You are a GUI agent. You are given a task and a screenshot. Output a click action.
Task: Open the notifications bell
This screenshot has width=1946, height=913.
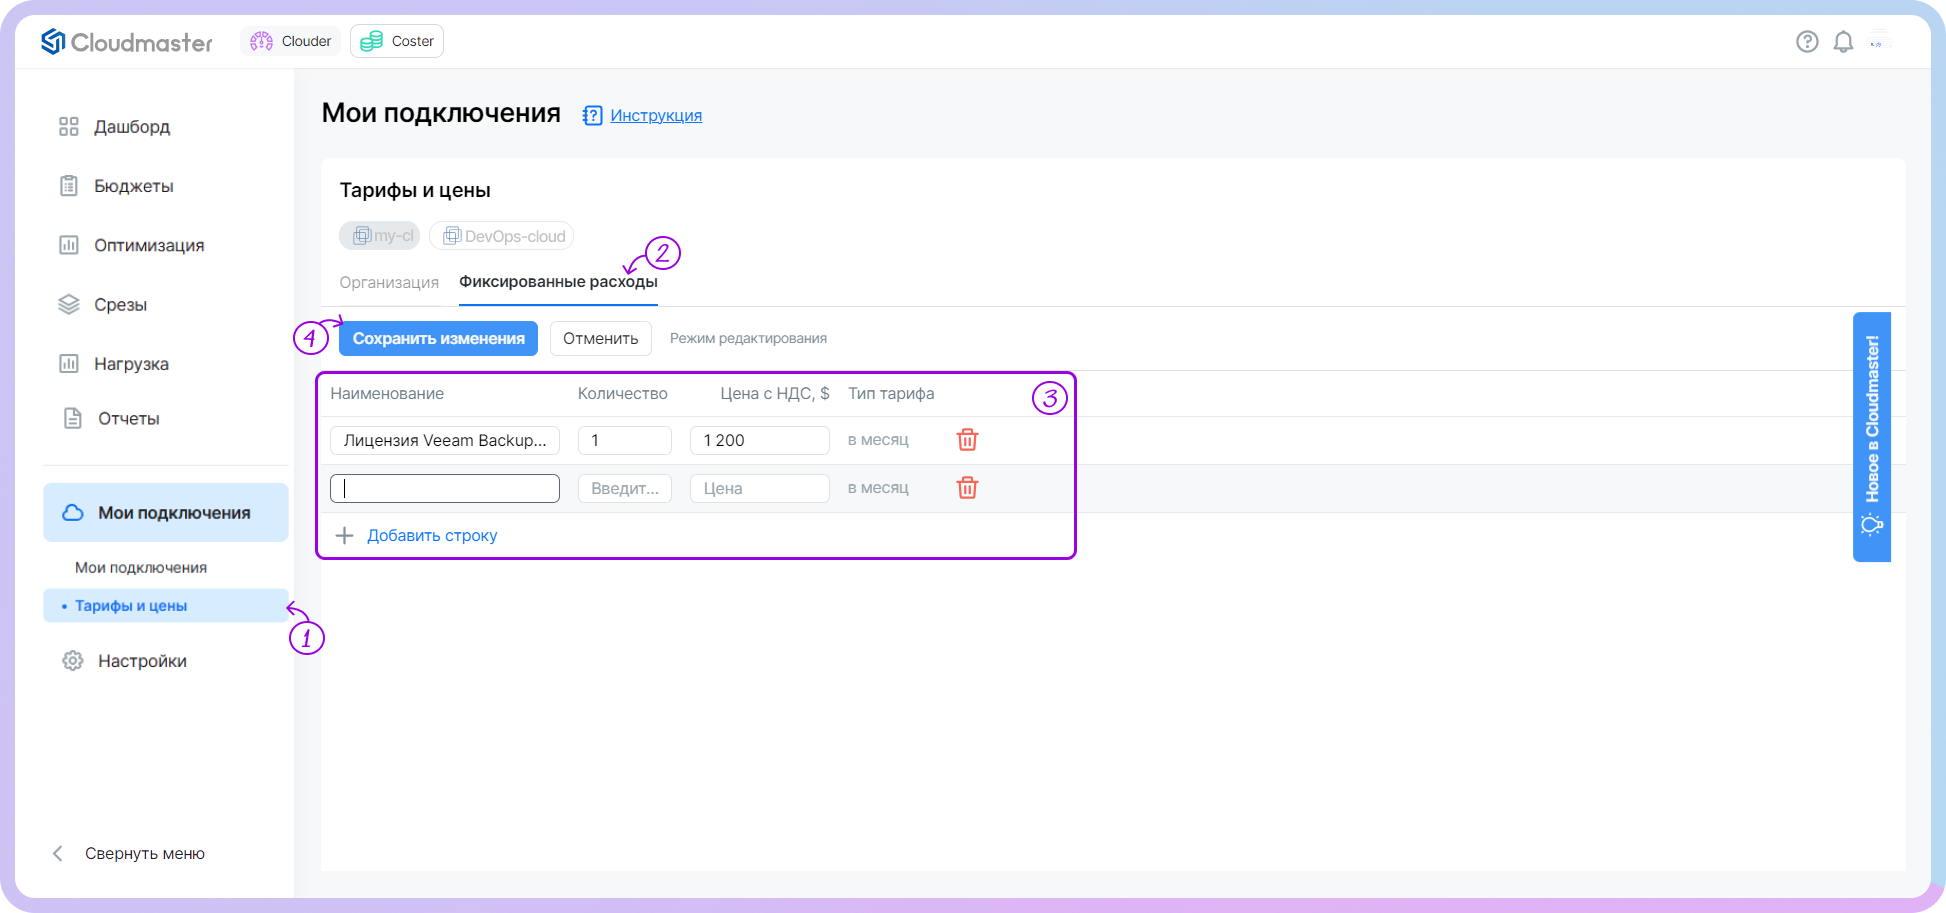click(1843, 42)
